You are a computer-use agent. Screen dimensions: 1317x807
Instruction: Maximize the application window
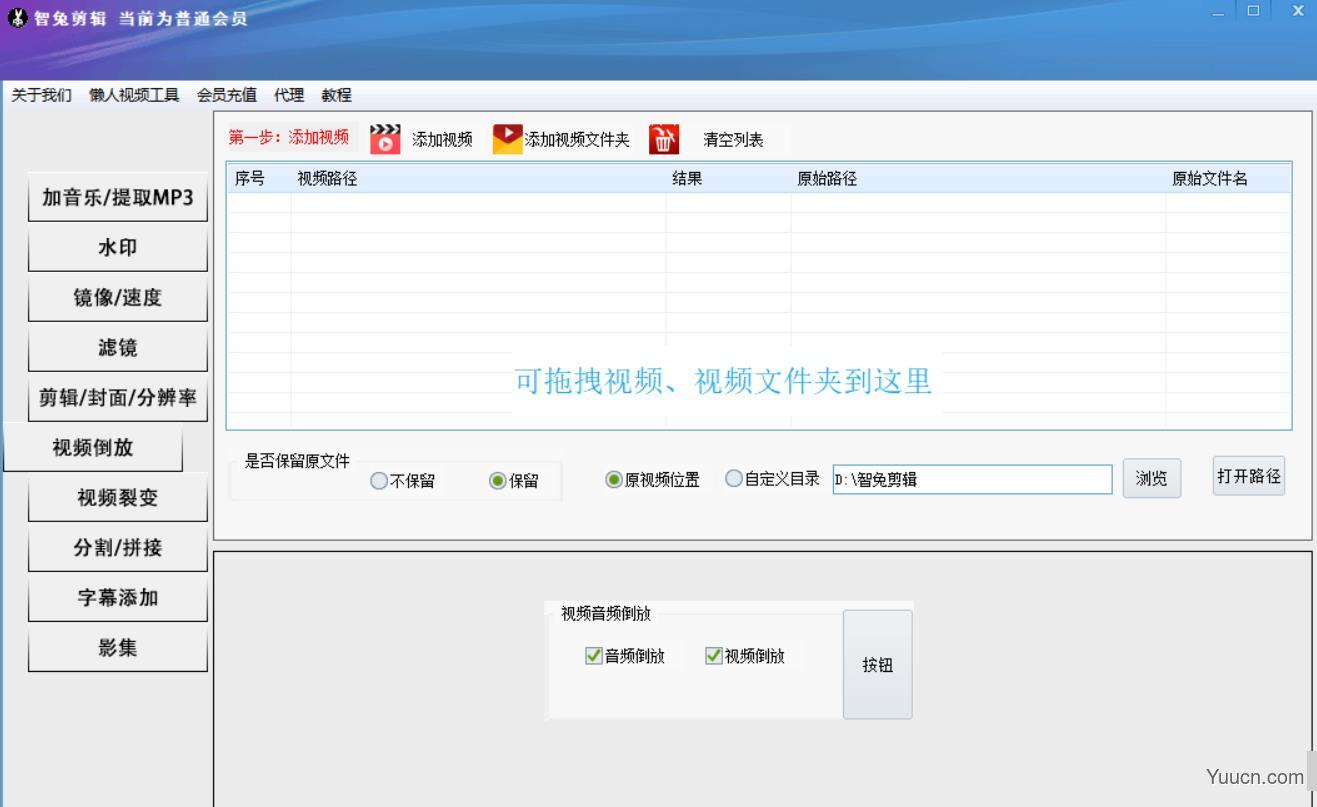click(1253, 11)
